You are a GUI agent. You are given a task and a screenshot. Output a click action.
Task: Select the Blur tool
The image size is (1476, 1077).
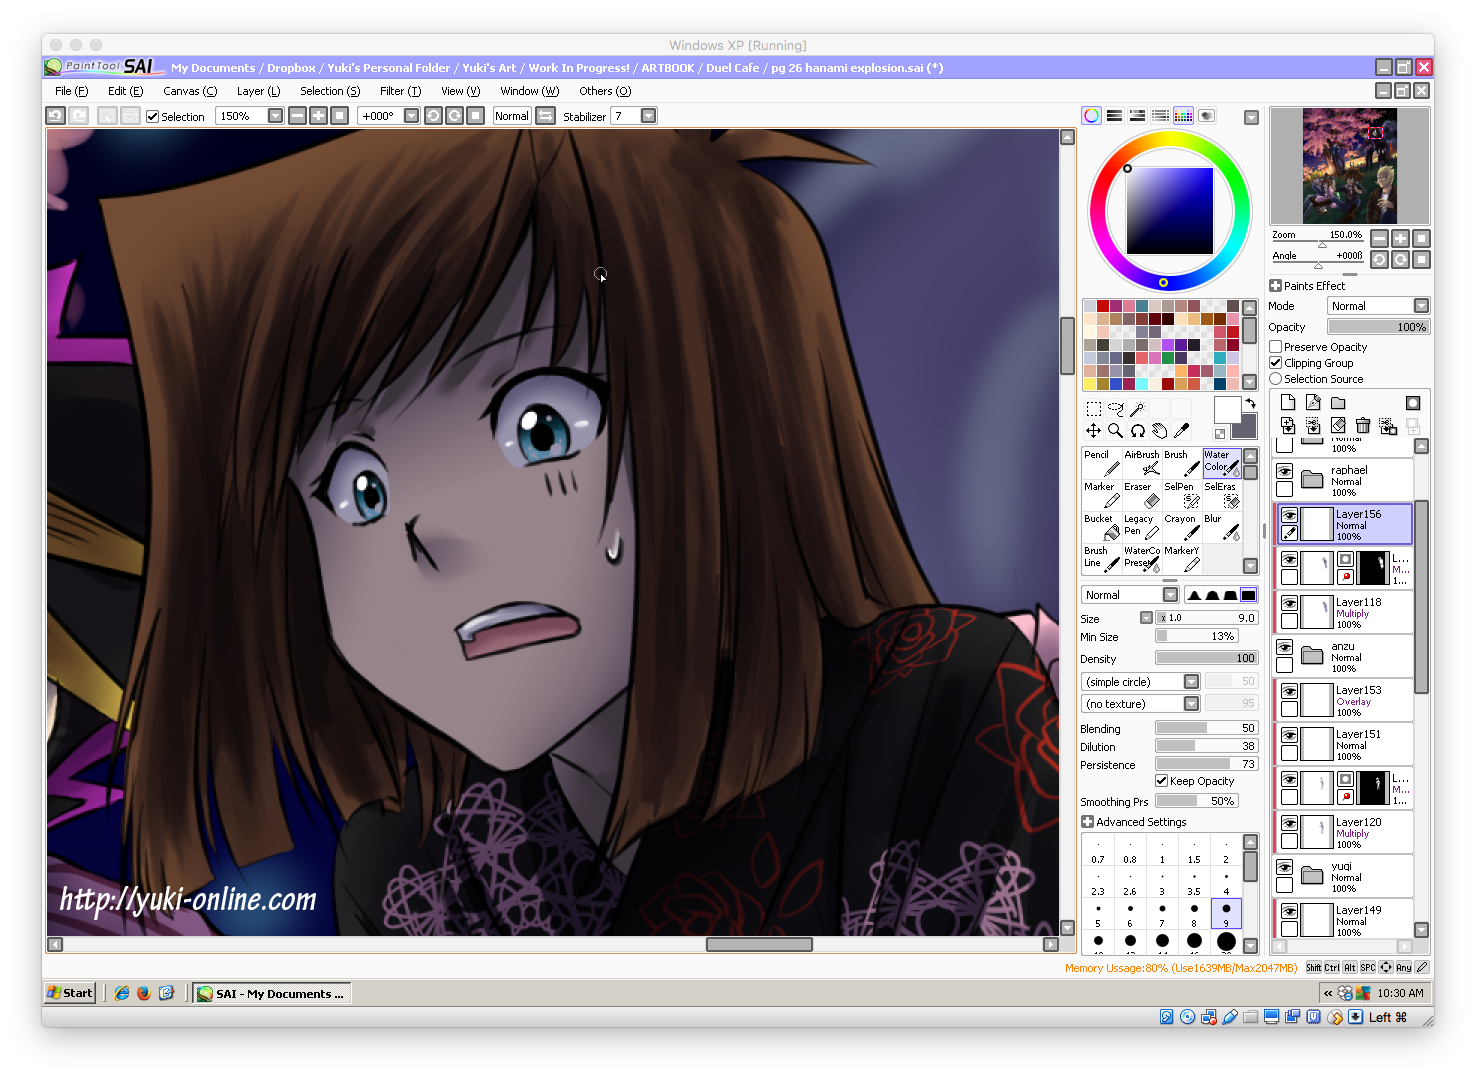(1222, 527)
